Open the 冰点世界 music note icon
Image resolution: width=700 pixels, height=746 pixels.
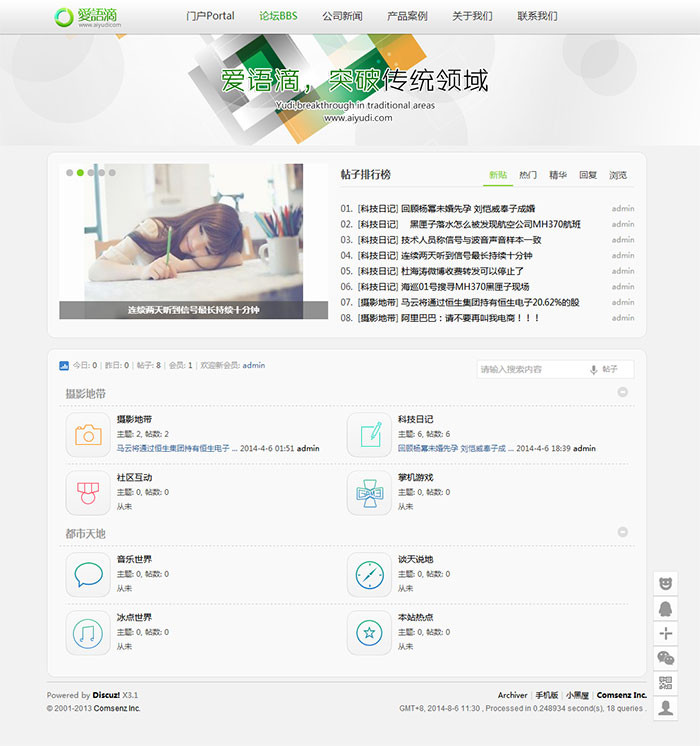point(88,633)
